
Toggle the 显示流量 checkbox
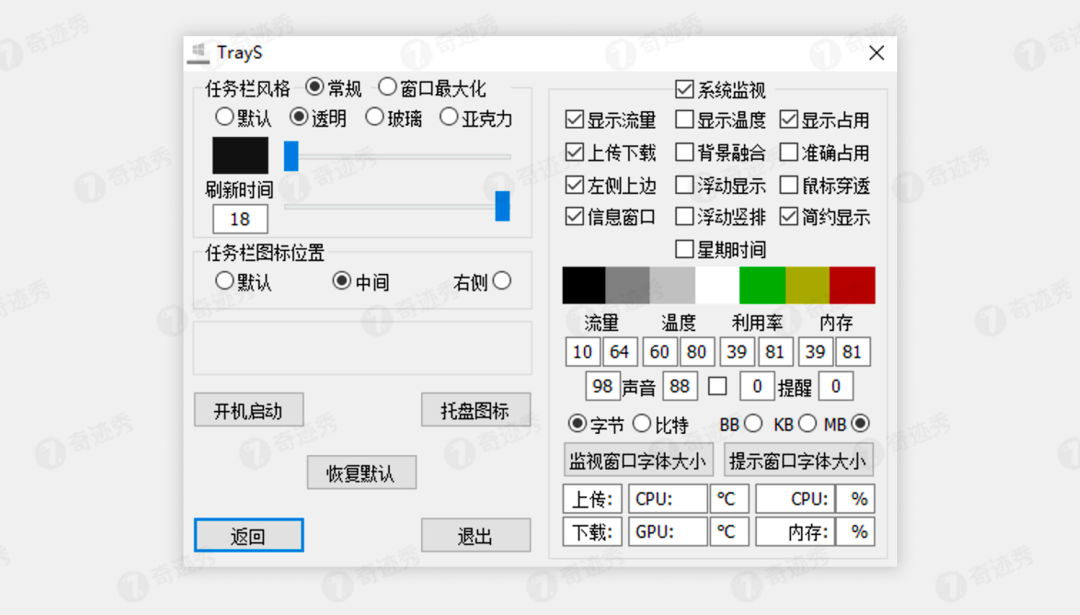[x=574, y=119]
